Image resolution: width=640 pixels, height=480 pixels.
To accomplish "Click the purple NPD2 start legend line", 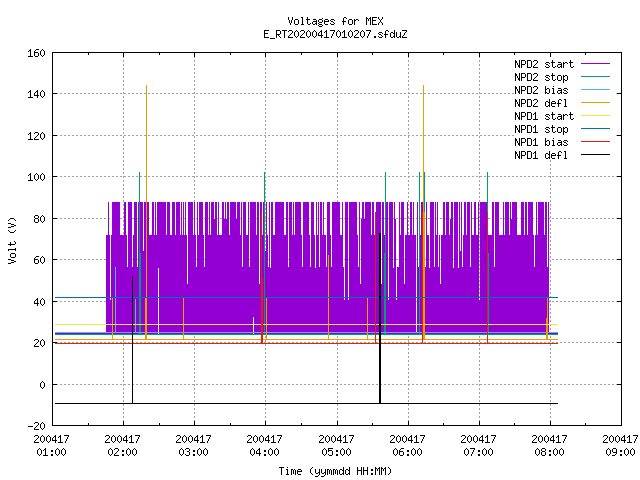I will (x=595, y=64).
